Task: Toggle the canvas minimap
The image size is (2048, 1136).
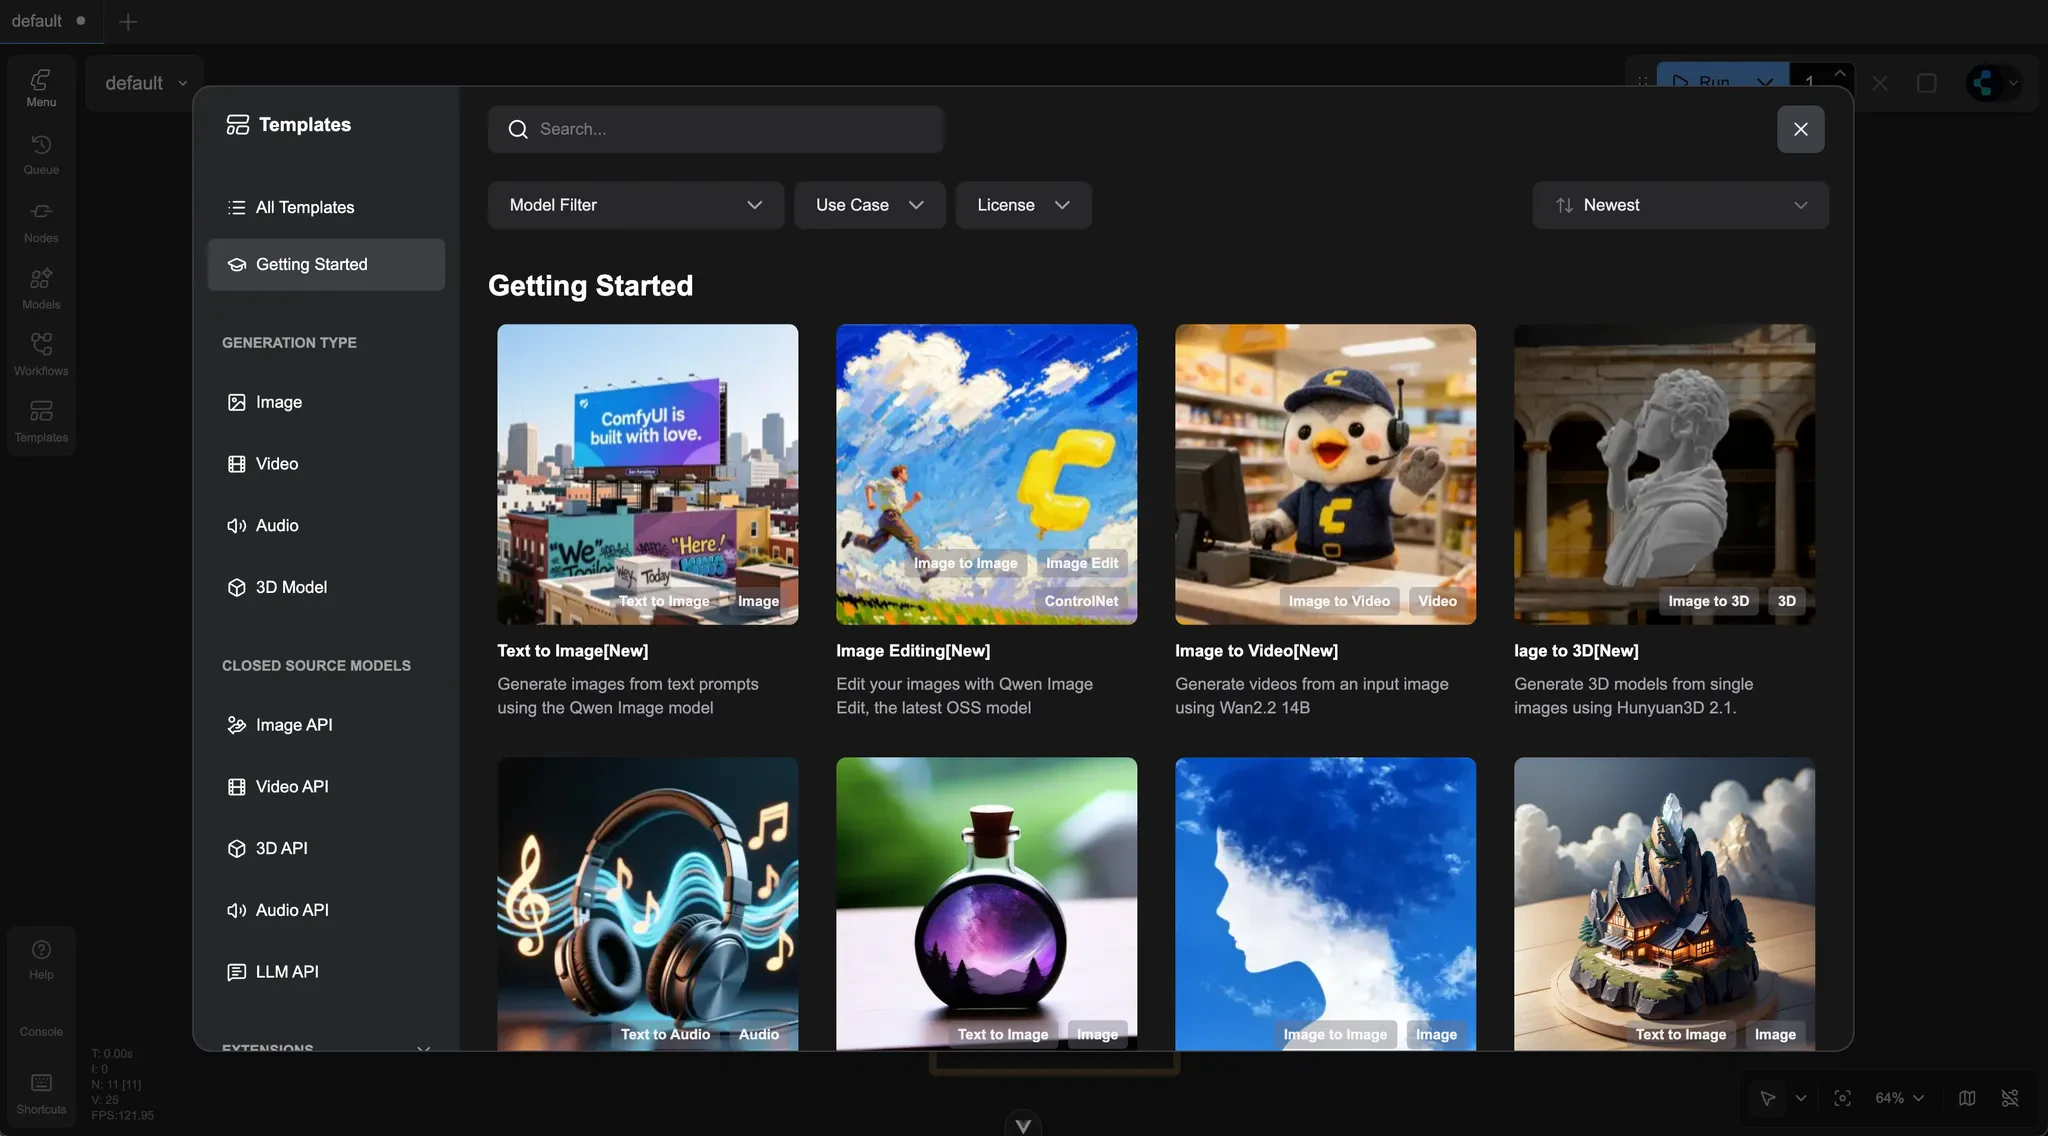Action: pyautogui.click(x=1965, y=1097)
